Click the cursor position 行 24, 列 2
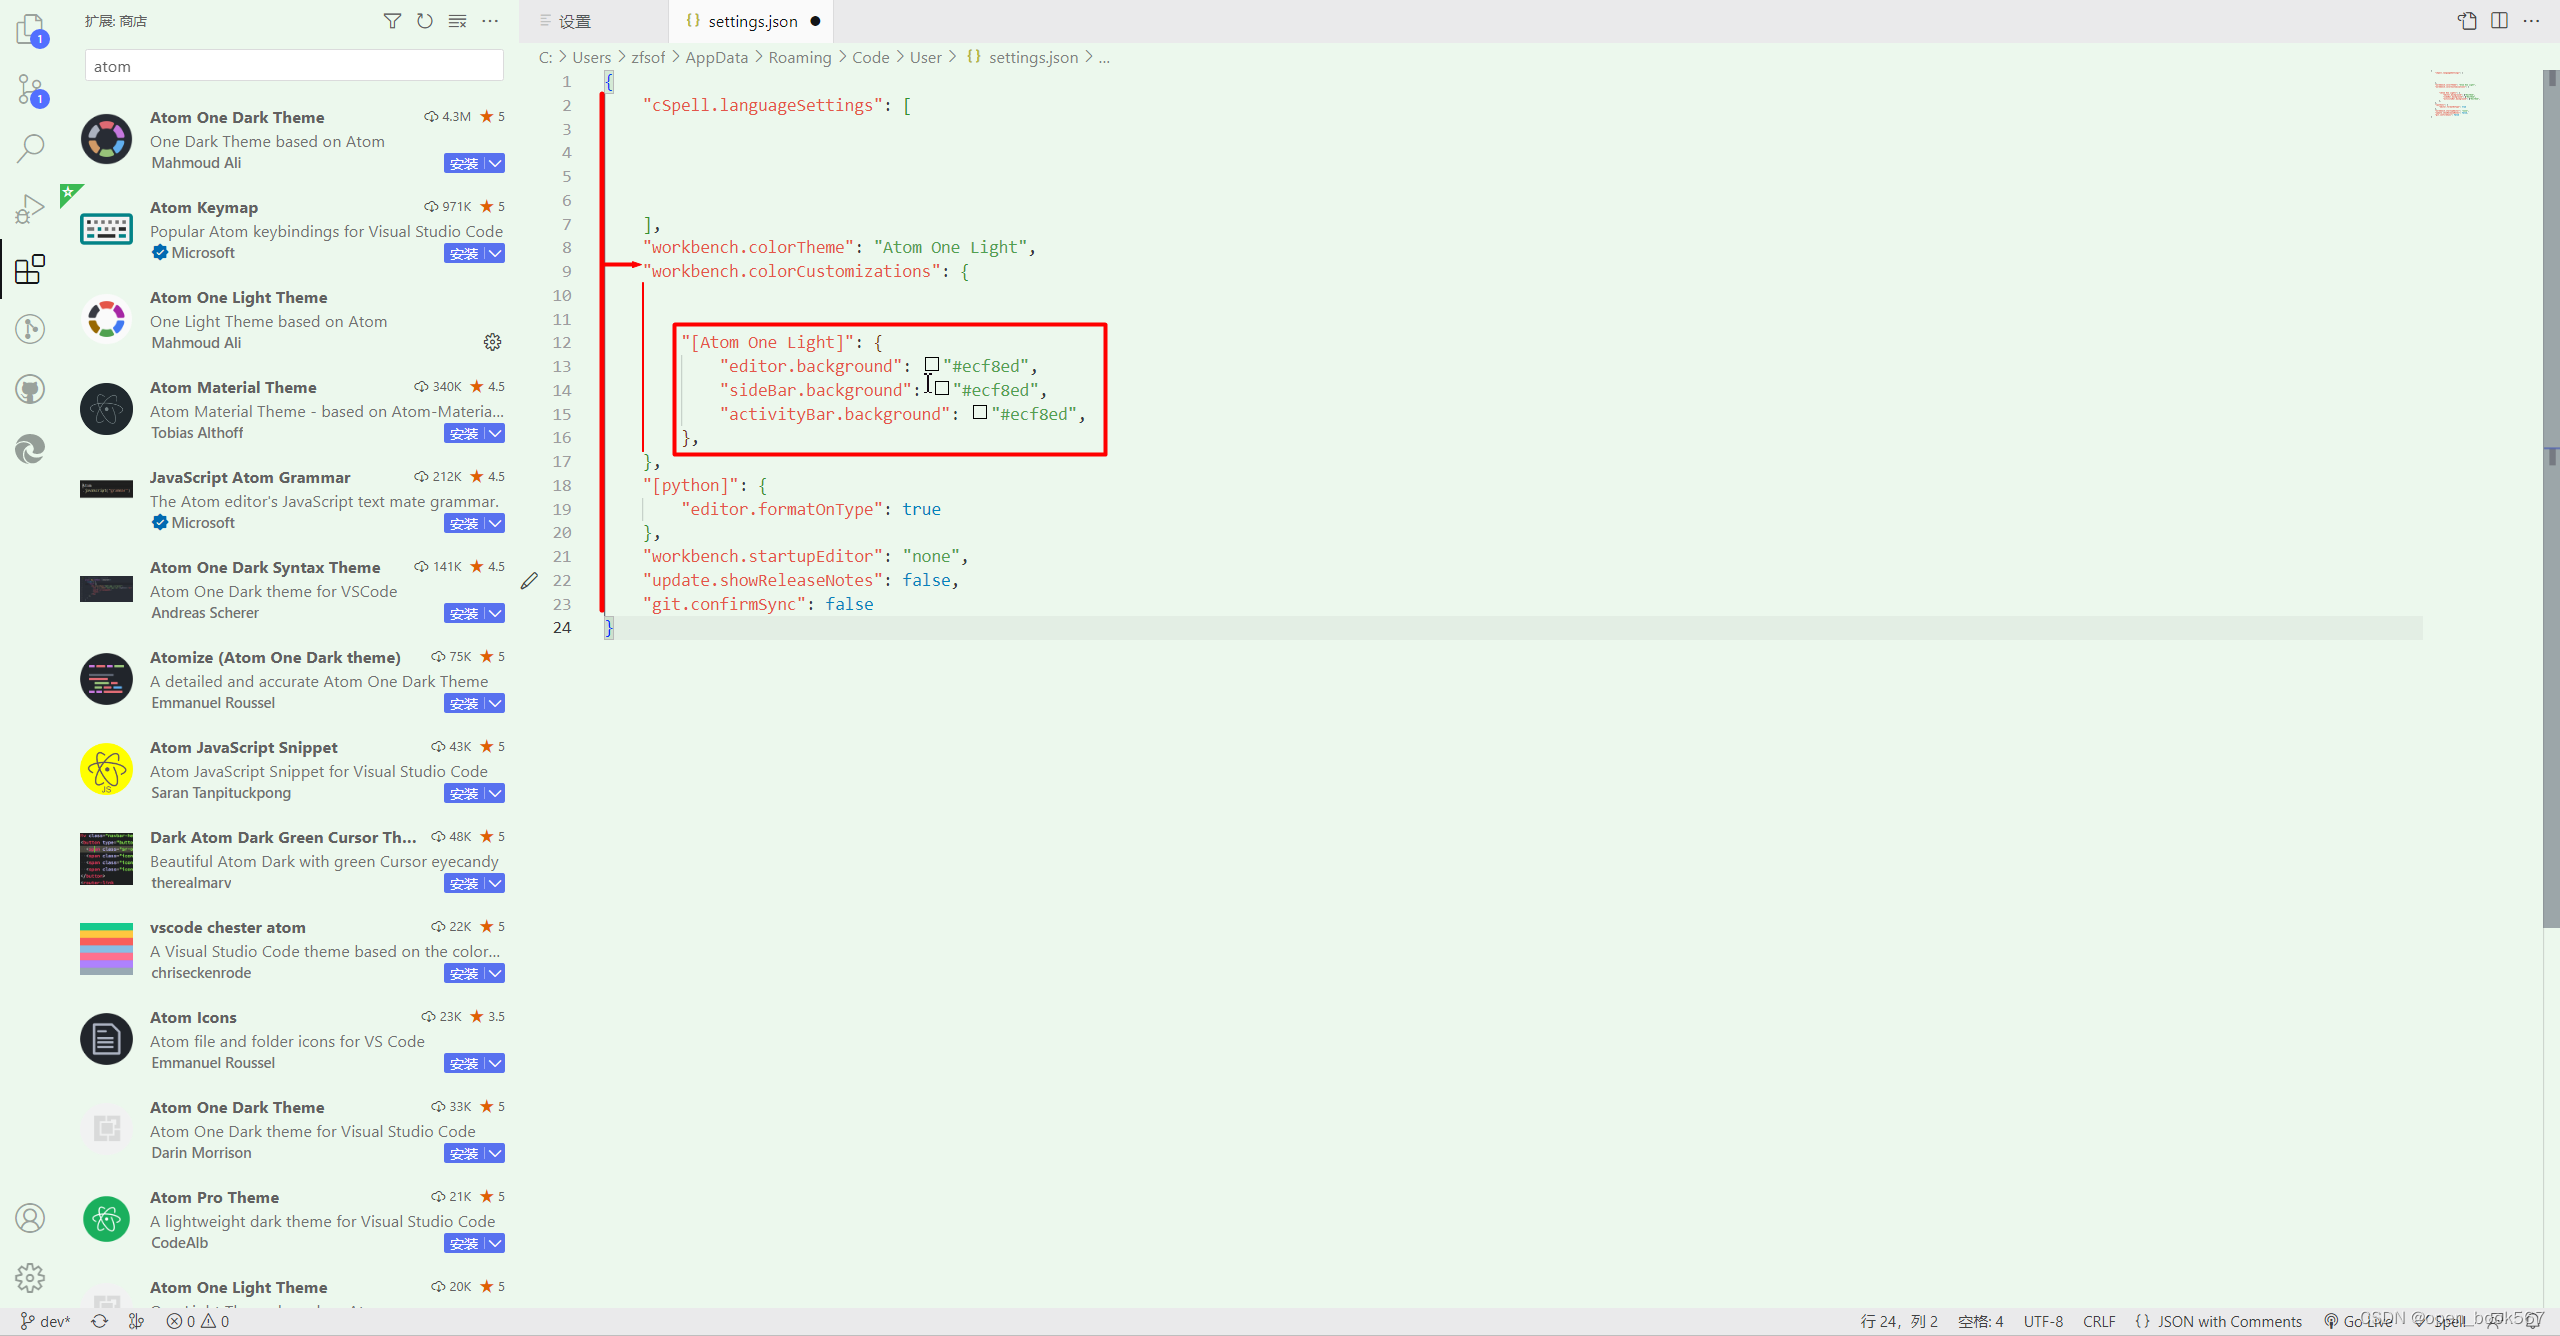The width and height of the screenshot is (2560, 1336). pyautogui.click(x=1899, y=1321)
